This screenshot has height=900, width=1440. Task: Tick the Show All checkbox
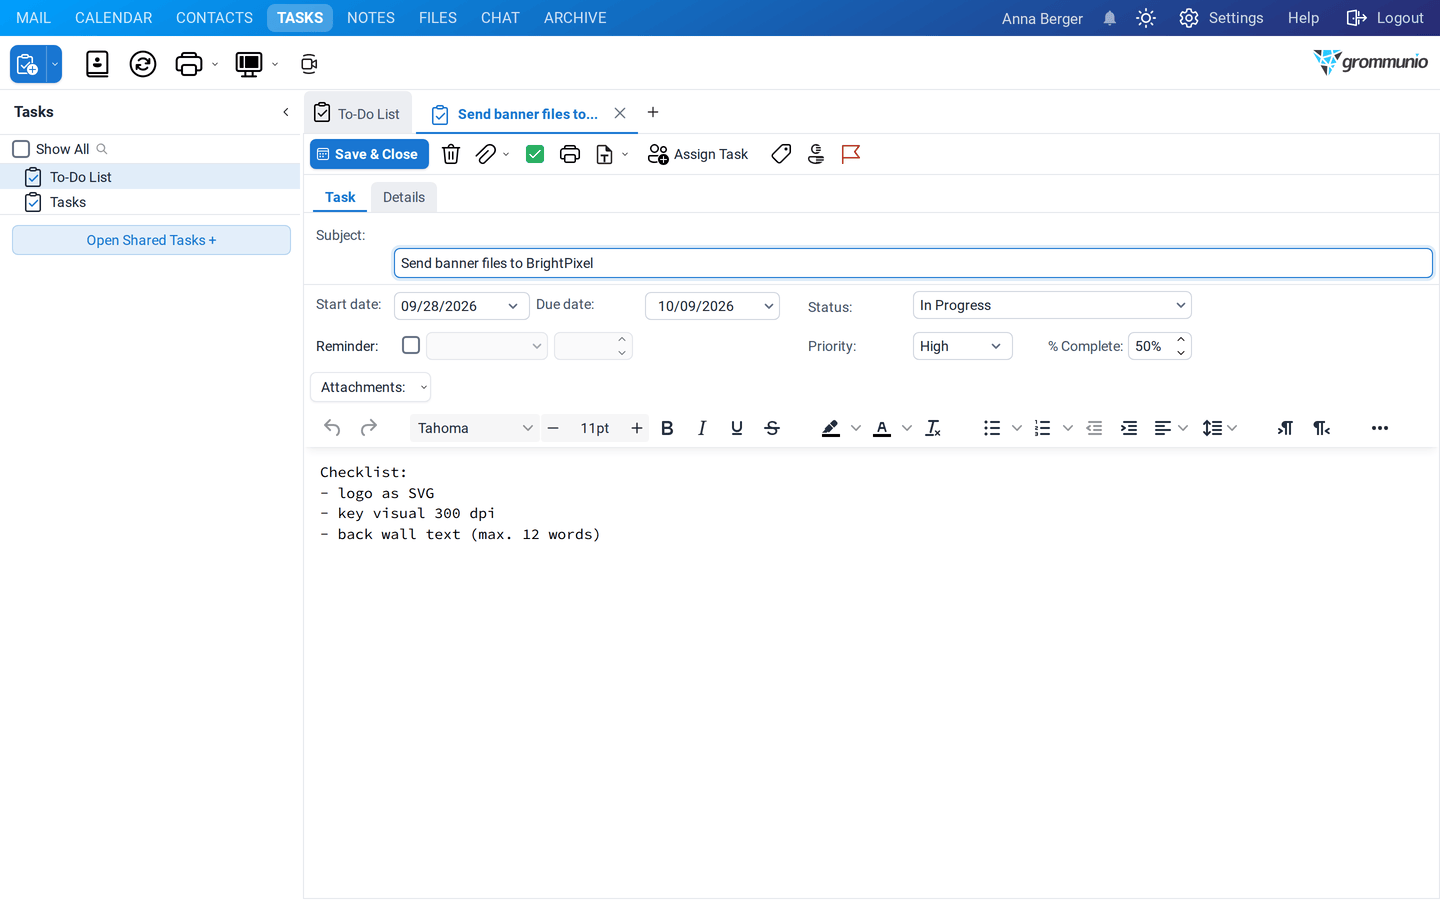[21, 149]
